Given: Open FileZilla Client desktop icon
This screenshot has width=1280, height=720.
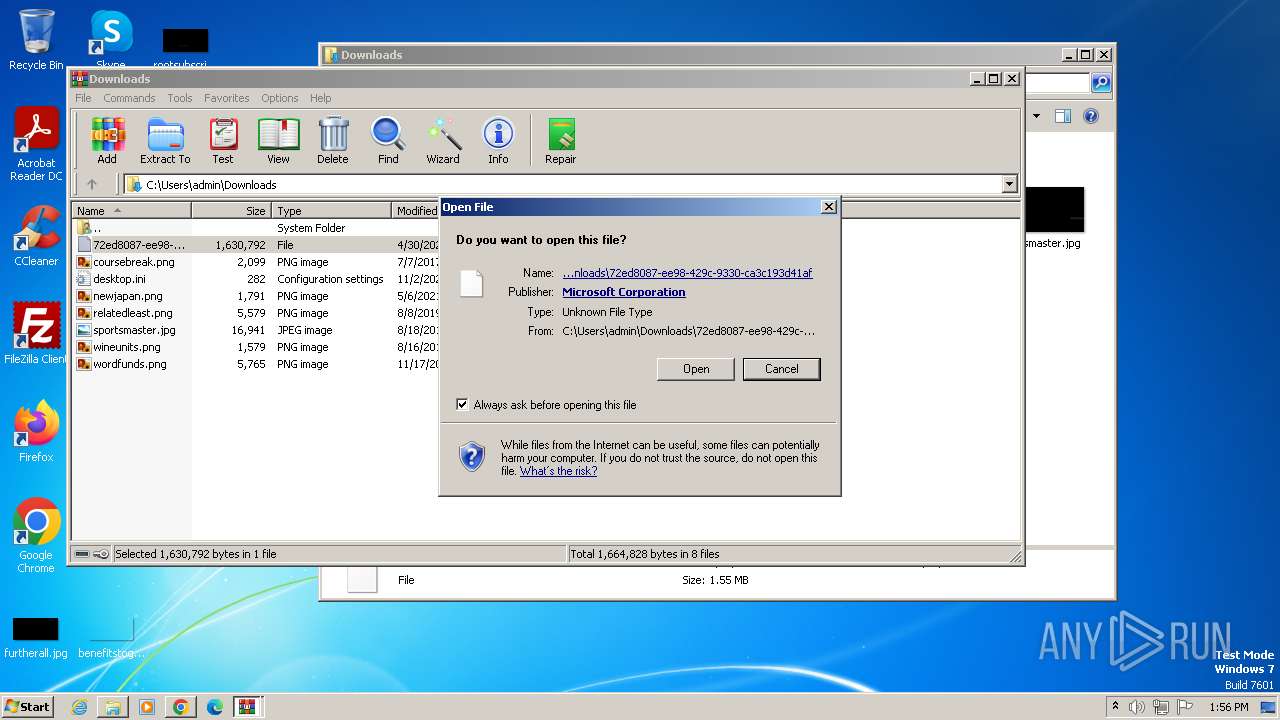Looking at the screenshot, I should pyautogui.click(x=36, y=334).
